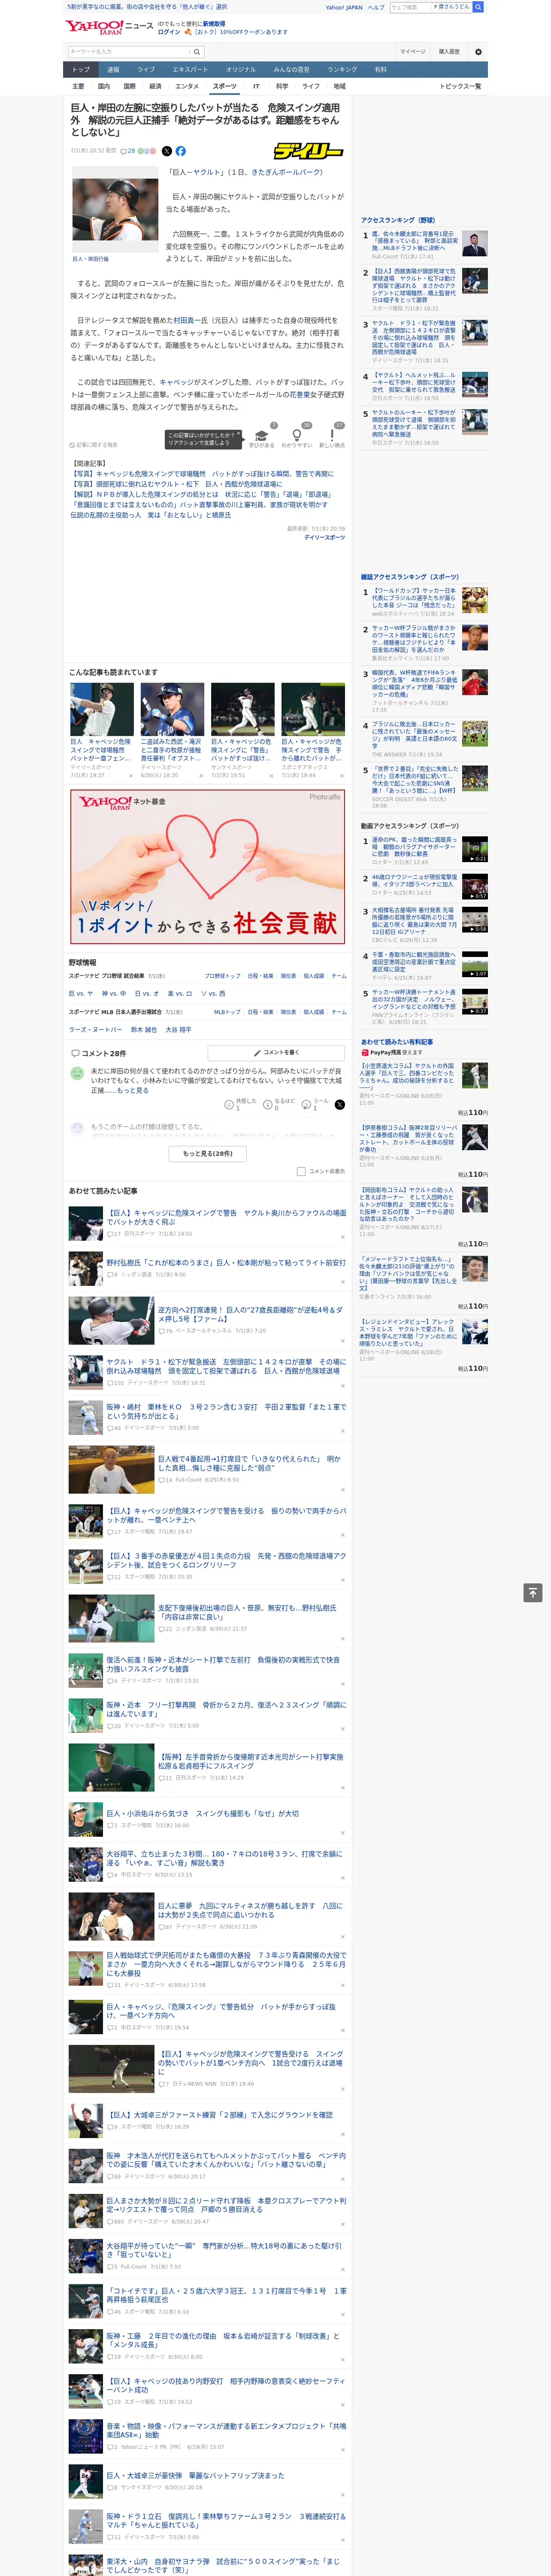The width and height of the screenshot is (551, 2576).
Task: Click the デイリー publisher logo
Action: (309, 151)
